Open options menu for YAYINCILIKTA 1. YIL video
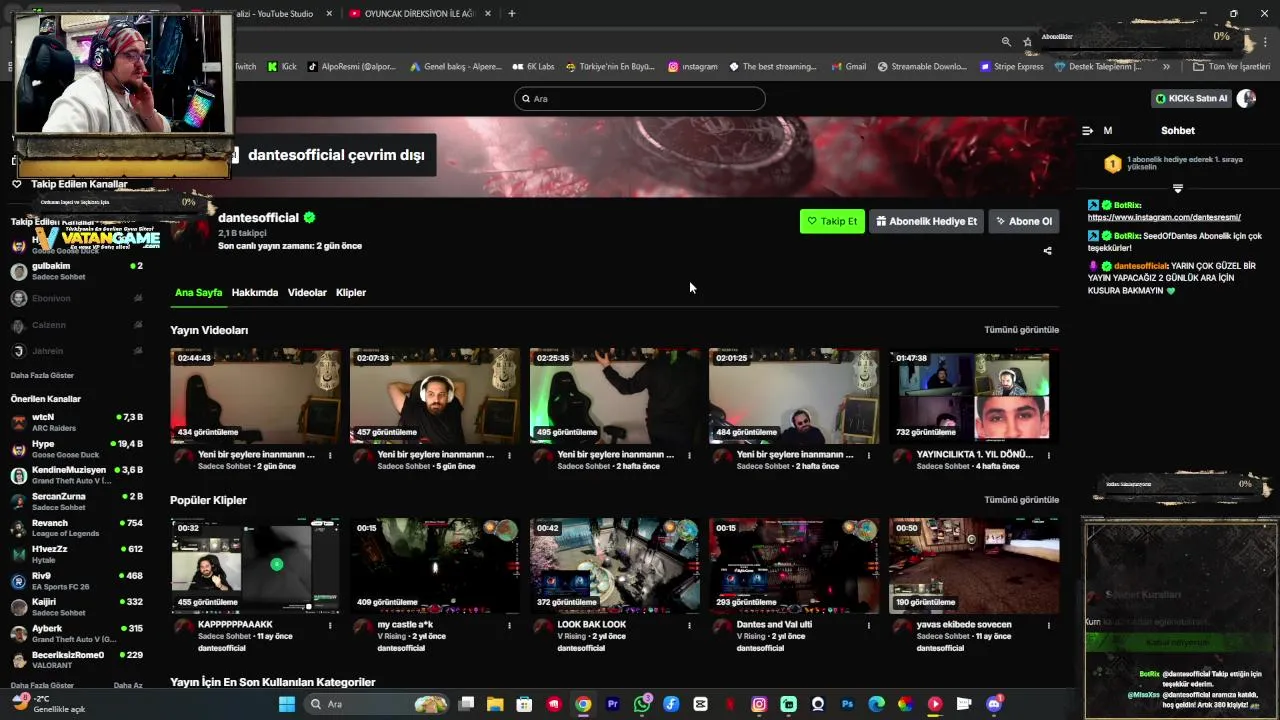 click(x=1048, y=455)
